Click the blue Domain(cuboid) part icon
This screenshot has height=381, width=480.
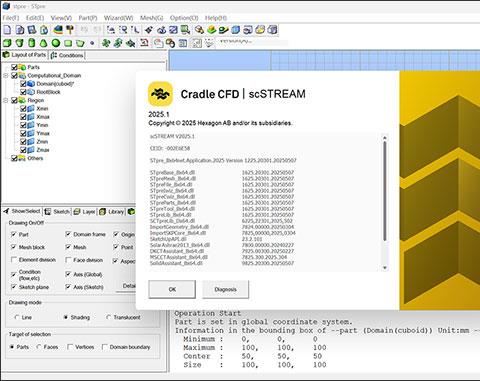coord(31,84)
